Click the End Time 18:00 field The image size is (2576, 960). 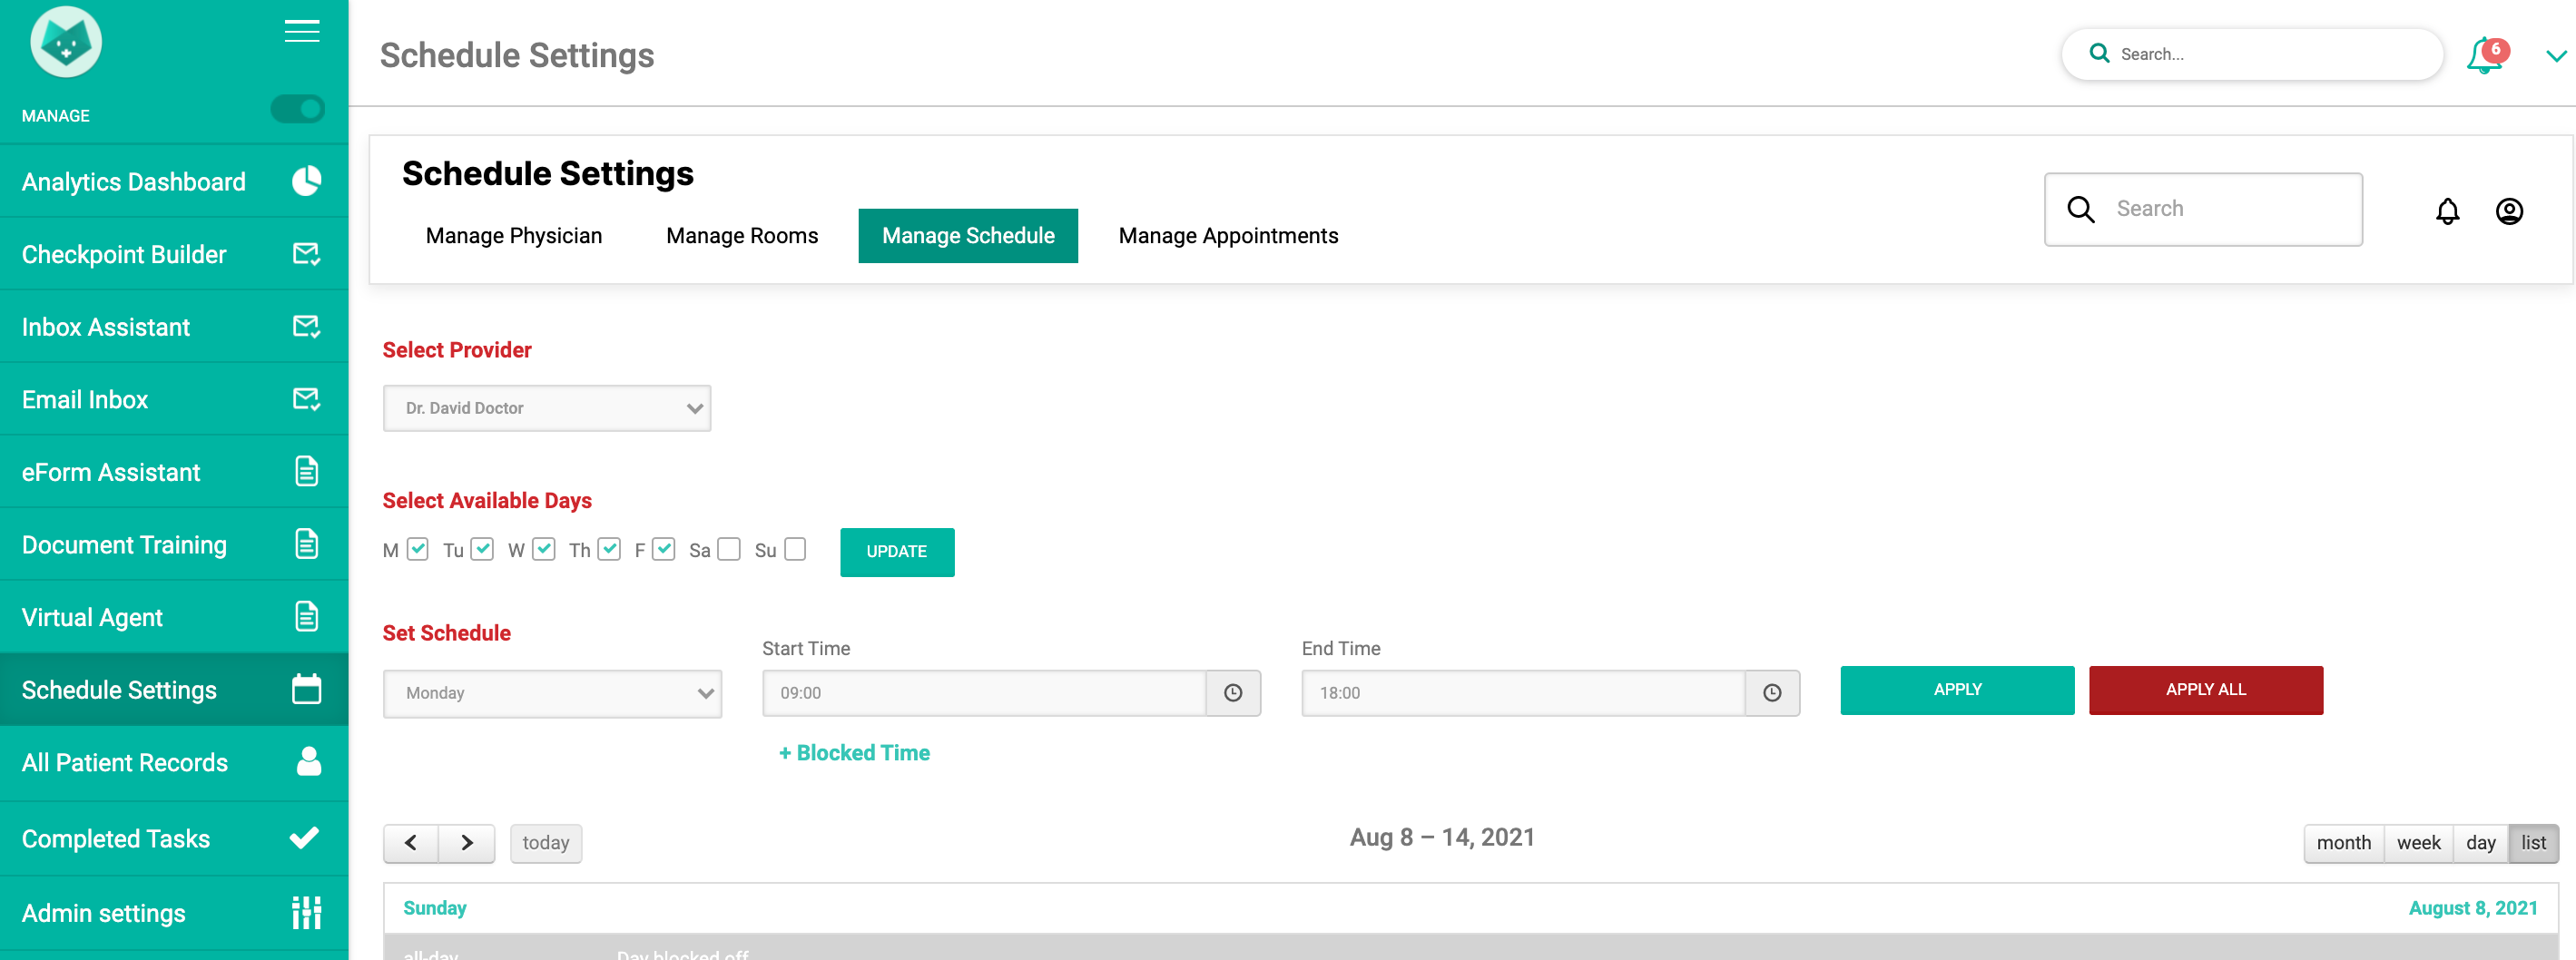(1524, 693)
